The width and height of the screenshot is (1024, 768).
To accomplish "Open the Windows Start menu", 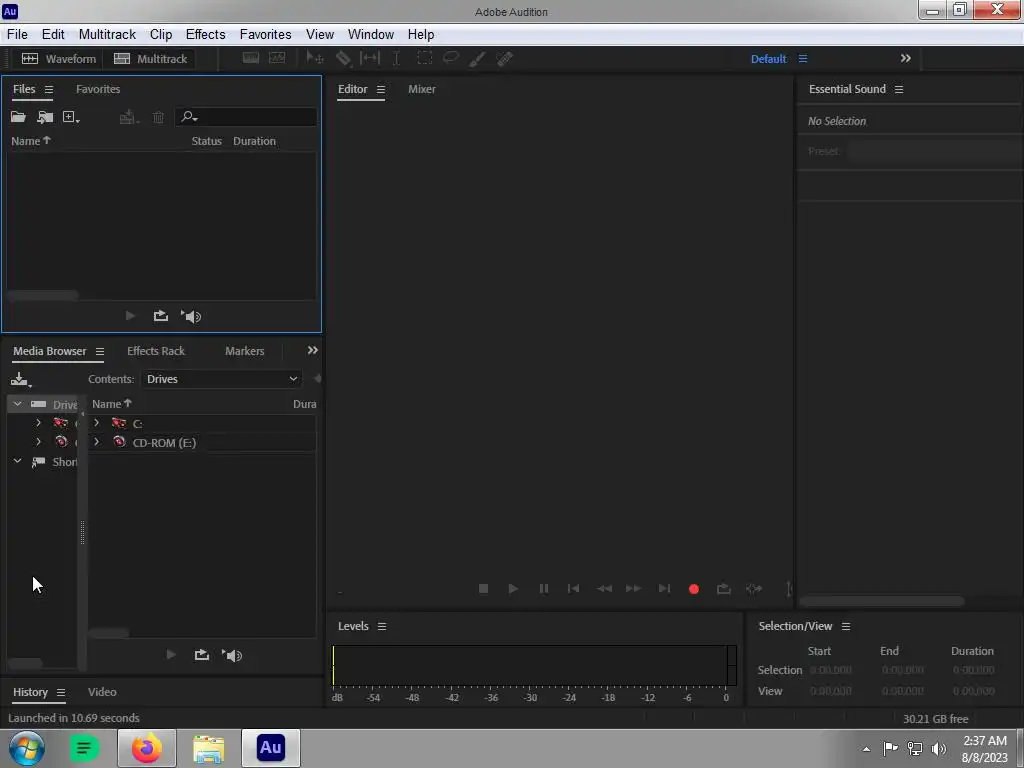I will pyautogui.click(x=27, y=748).
